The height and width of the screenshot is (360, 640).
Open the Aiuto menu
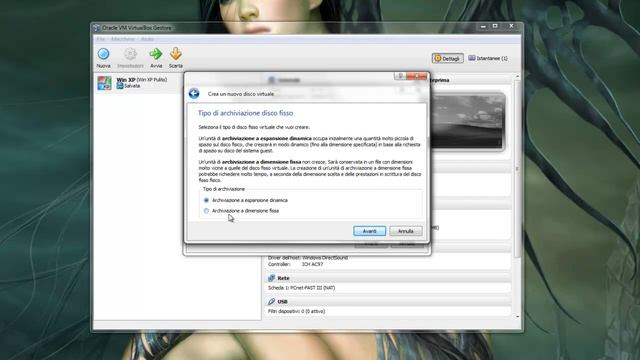coord(147,39)
